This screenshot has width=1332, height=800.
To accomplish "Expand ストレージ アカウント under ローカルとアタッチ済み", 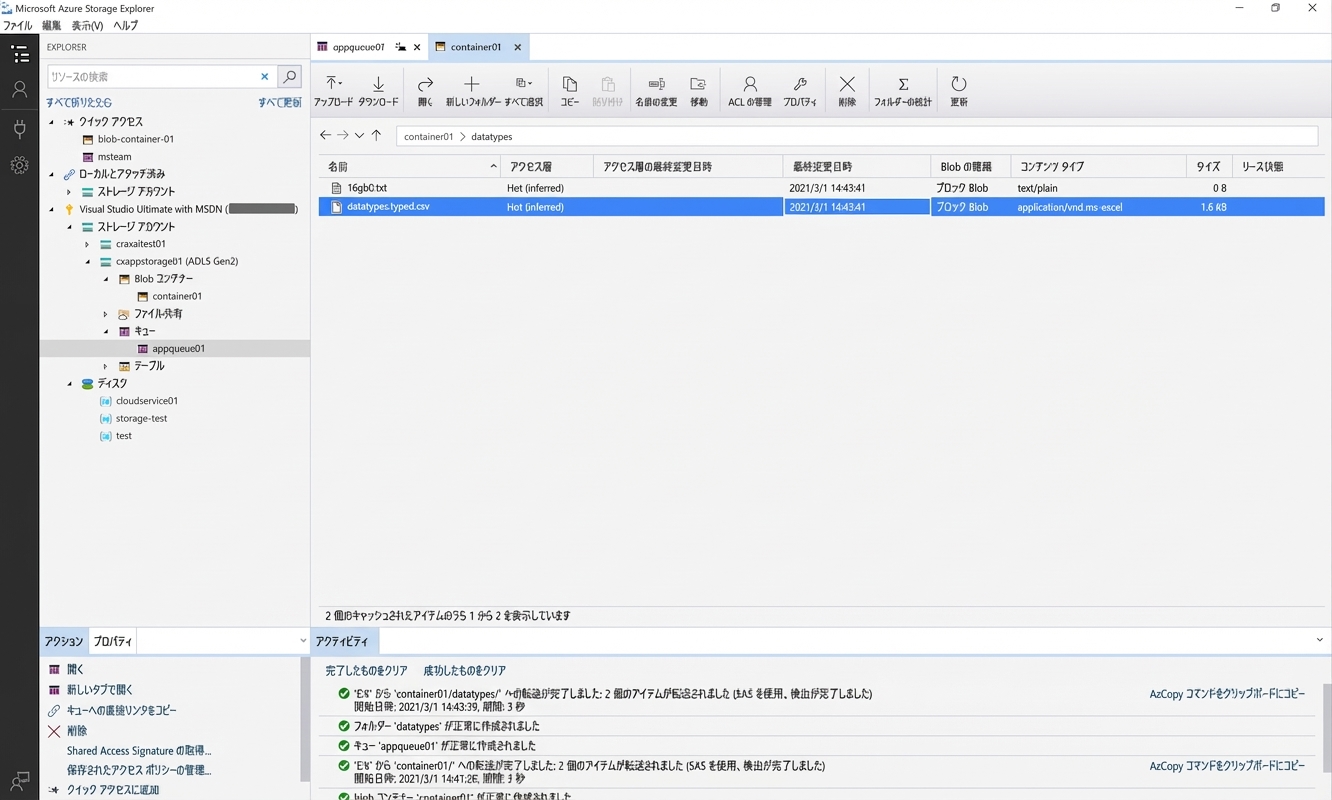I will 69,192.
